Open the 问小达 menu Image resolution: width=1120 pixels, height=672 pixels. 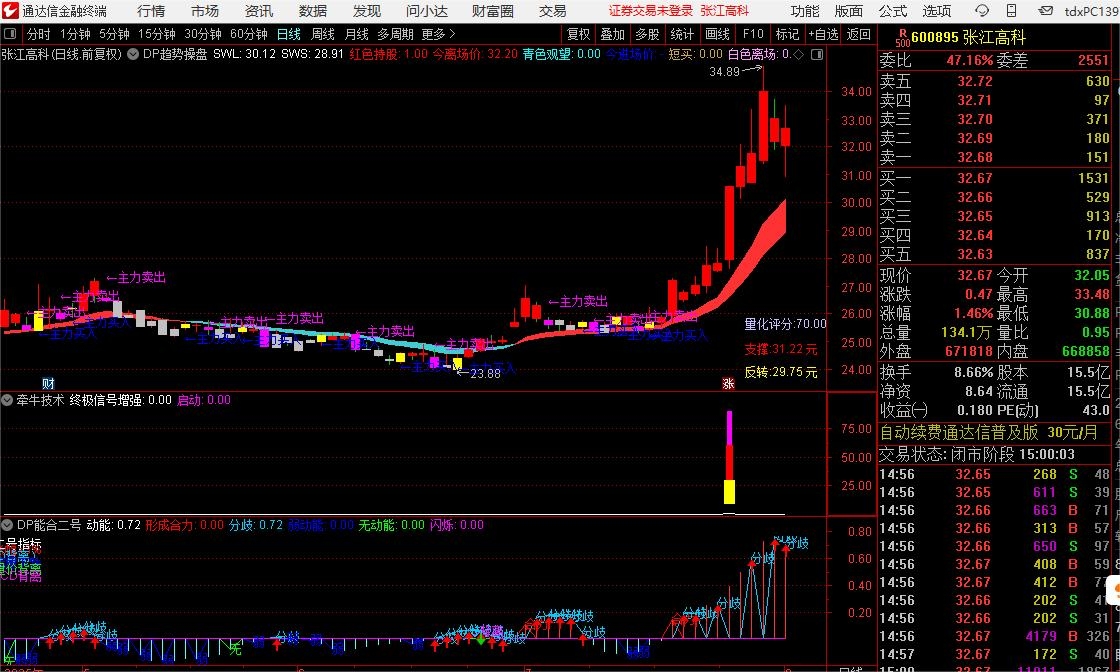point(427,11)
